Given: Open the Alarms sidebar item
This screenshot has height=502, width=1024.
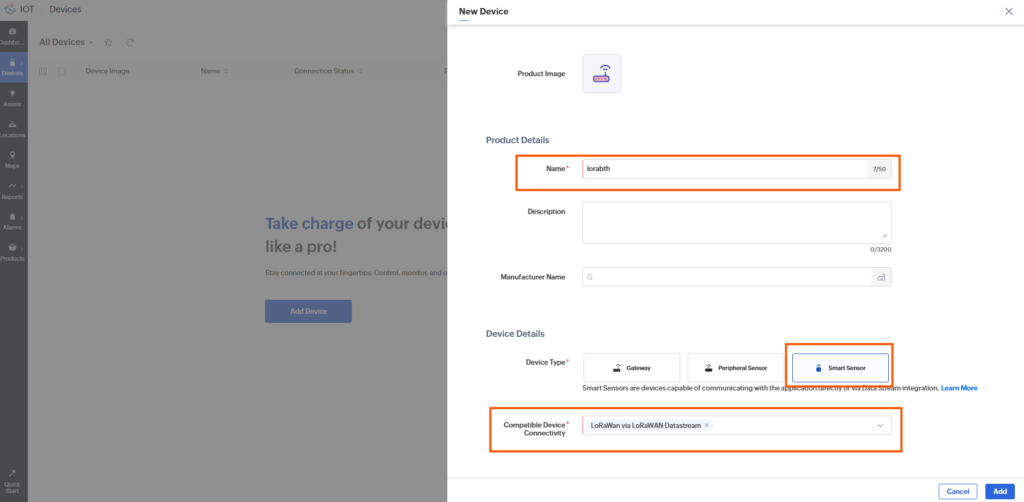Looking at the screenshot, I should (x=13, y=221).
